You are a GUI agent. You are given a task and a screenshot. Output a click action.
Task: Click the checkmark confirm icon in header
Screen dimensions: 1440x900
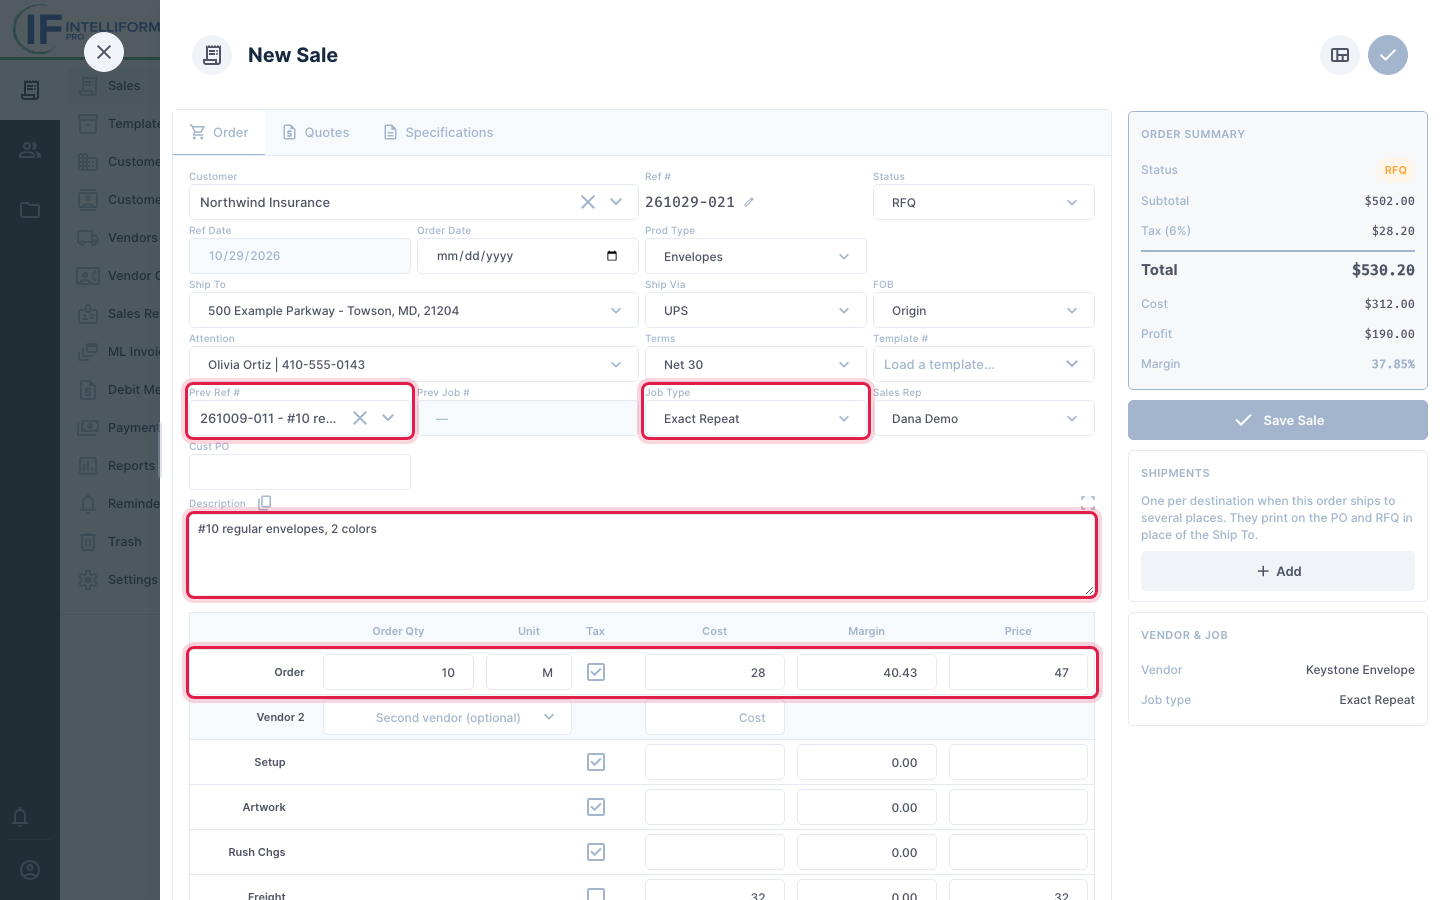(x=1388, y=55)
